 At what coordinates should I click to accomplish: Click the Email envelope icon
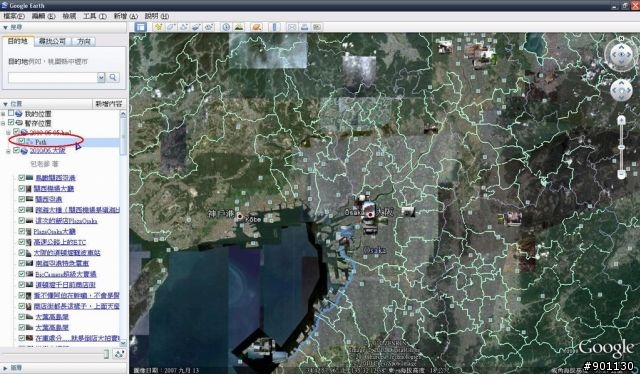pos(292,27)
